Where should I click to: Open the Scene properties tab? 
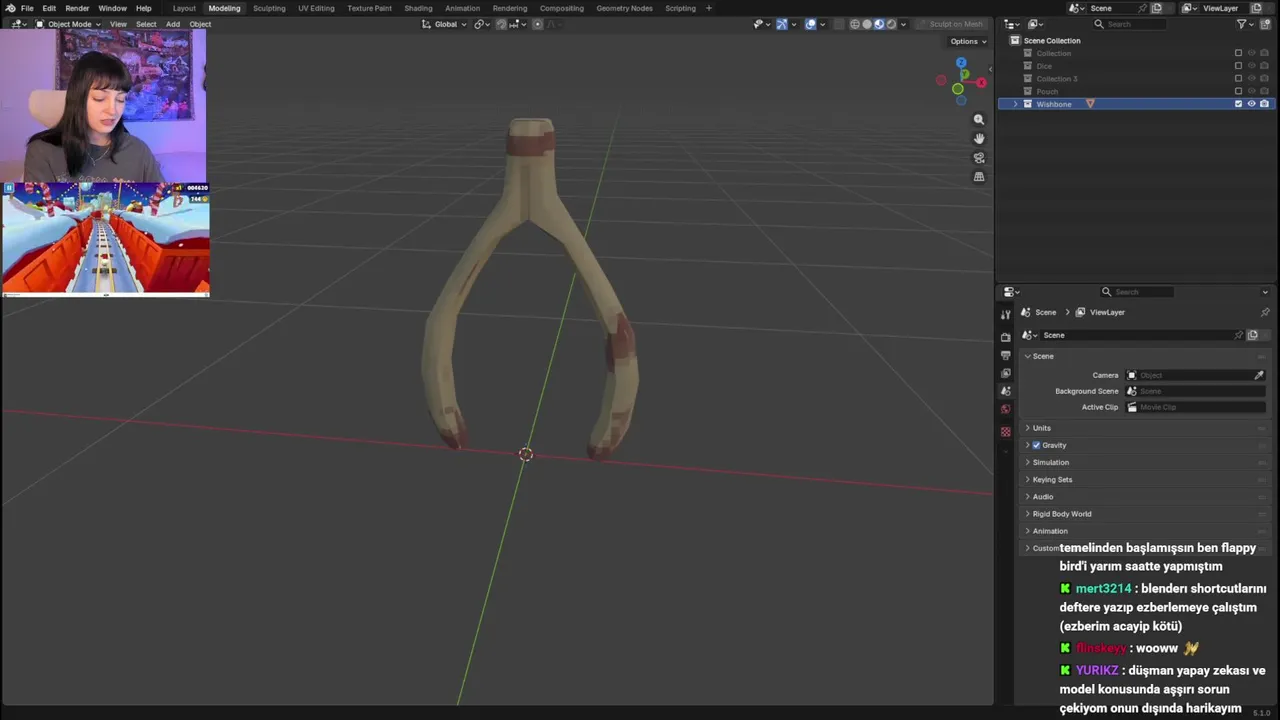tap(1006, 391)
